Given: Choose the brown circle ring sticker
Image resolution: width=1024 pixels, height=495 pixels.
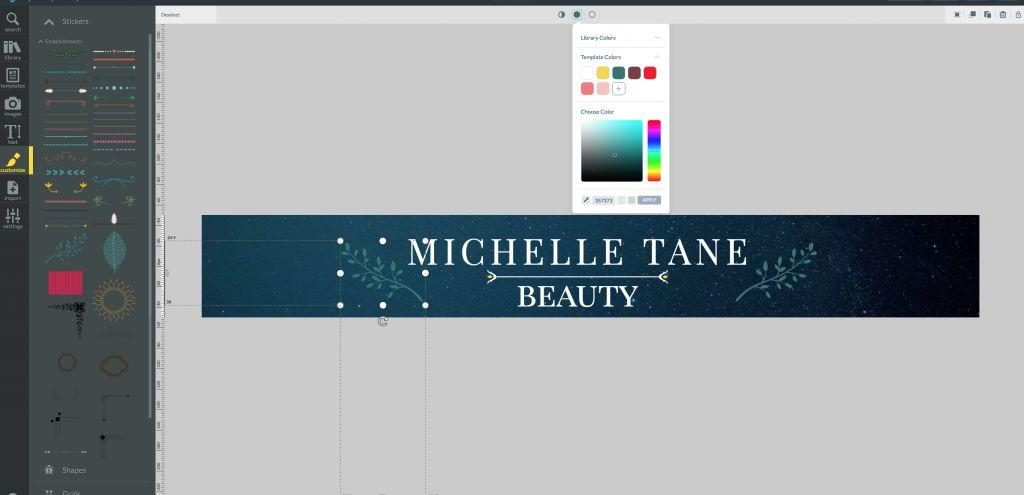Looking at the screenshot, I should (67, 362).
